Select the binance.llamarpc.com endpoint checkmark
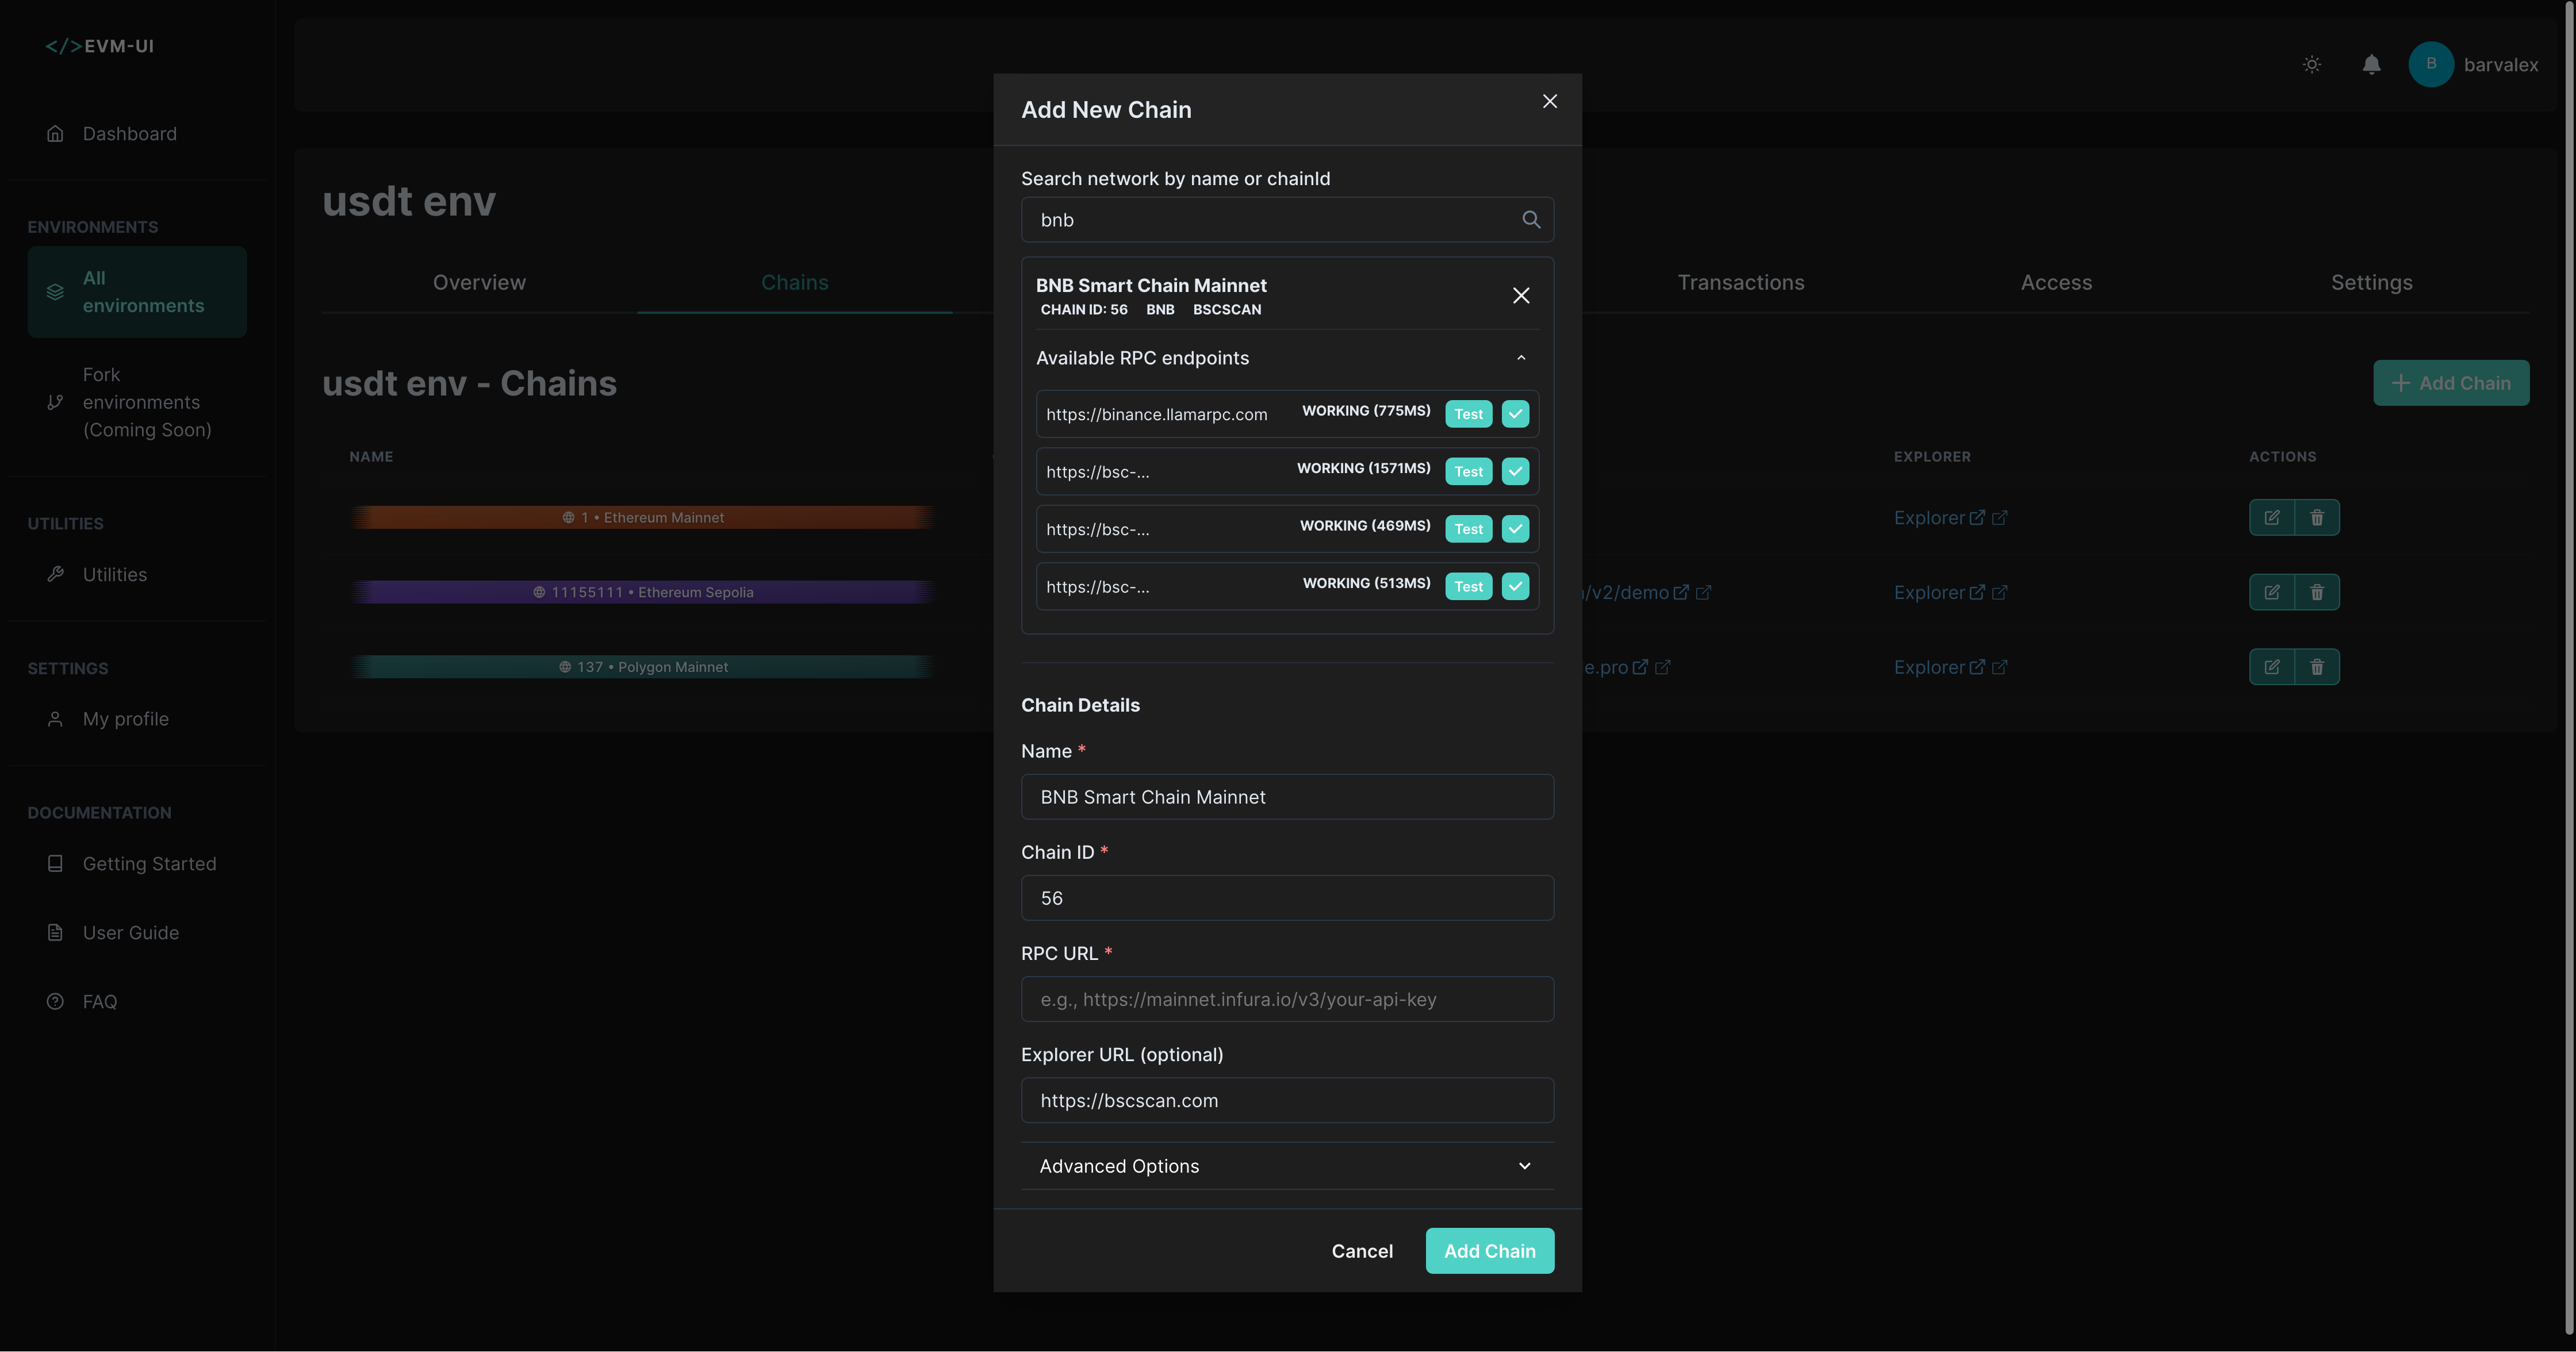 pyautogui.click(x=1515, y=414)
